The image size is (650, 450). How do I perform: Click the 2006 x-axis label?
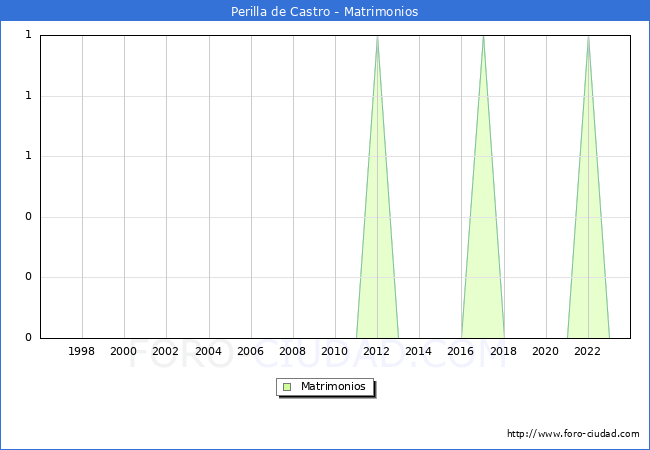[251, 352]
